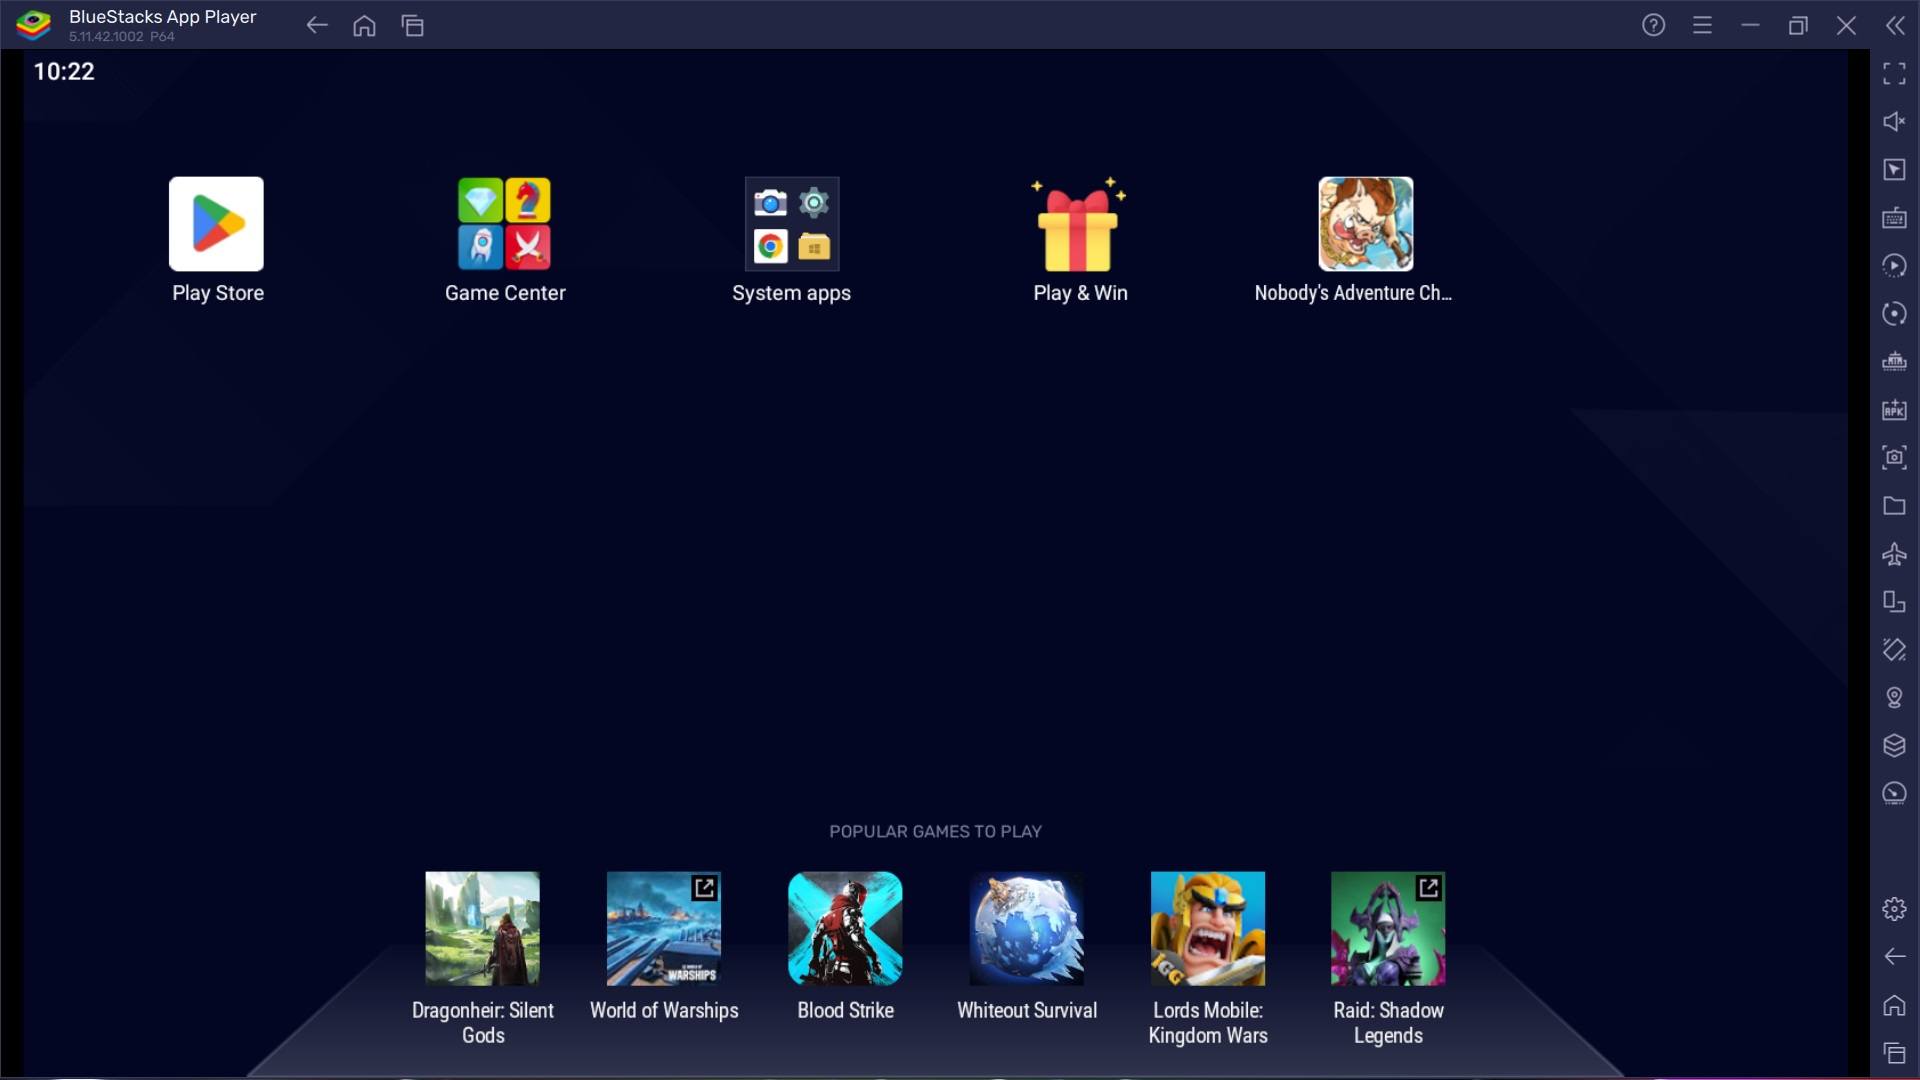The width and height of the screenshot is (1920, 1080).
Task: Open BlueStacks settings gear
Action: pos(1895,909)
